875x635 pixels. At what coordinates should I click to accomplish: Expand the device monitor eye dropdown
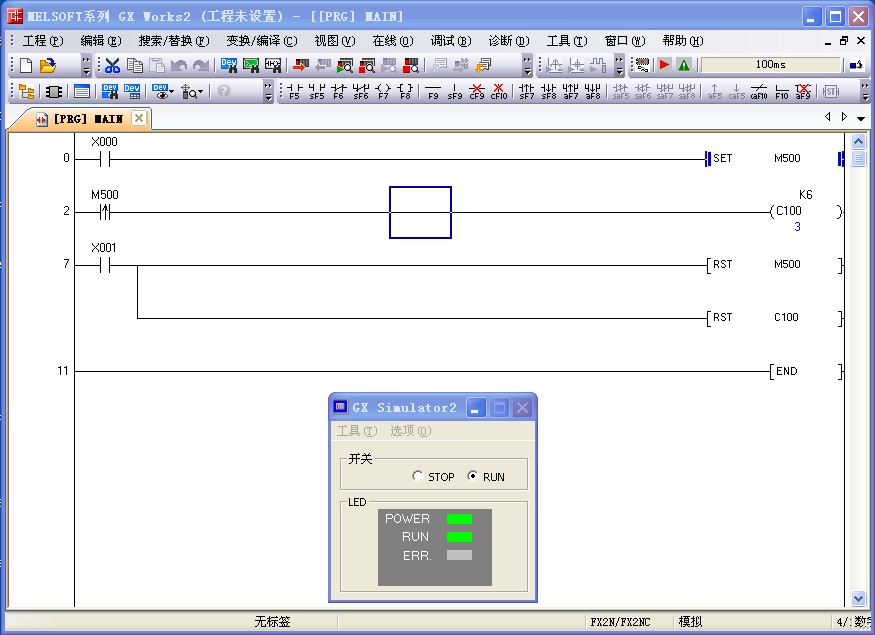[x=171, y=91]
